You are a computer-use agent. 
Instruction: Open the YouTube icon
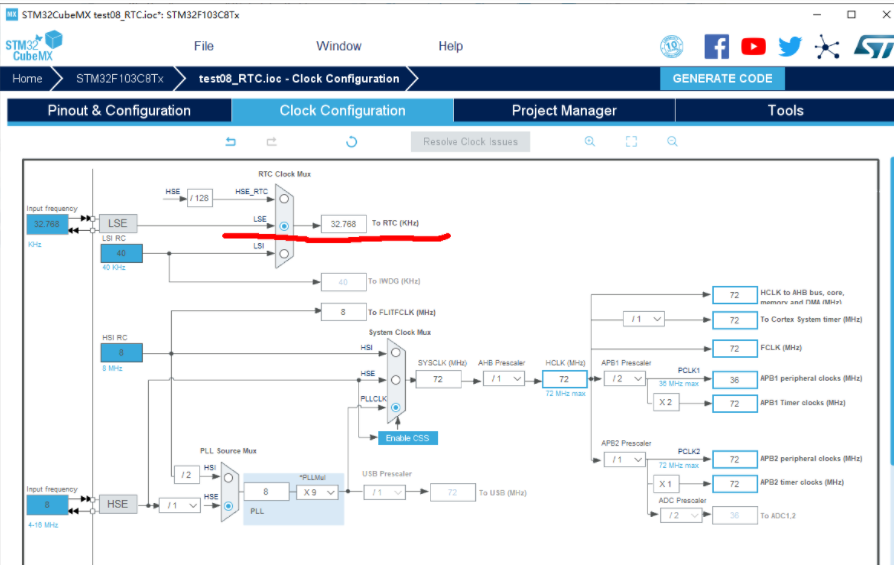[753, 47]
